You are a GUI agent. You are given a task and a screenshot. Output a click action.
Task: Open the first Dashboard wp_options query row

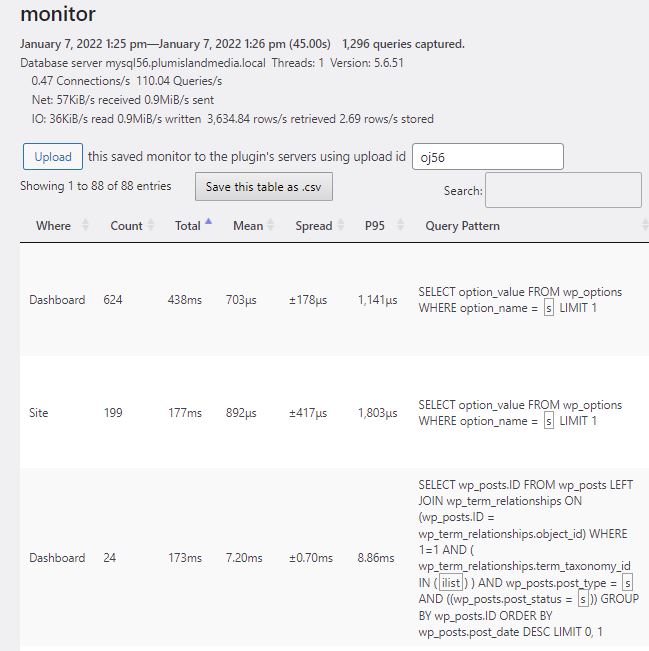[334, 299]
